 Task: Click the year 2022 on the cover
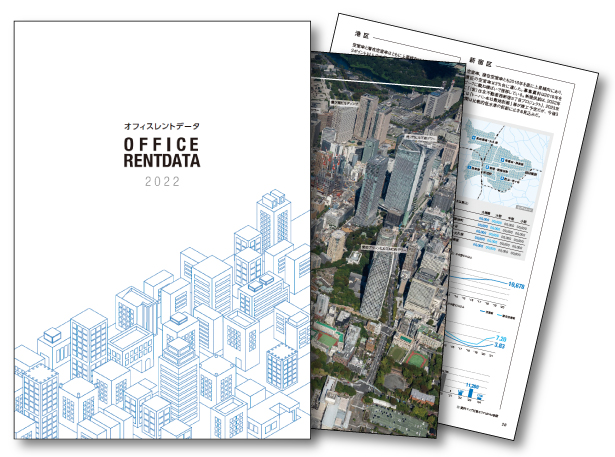click(x=162, y=182)
